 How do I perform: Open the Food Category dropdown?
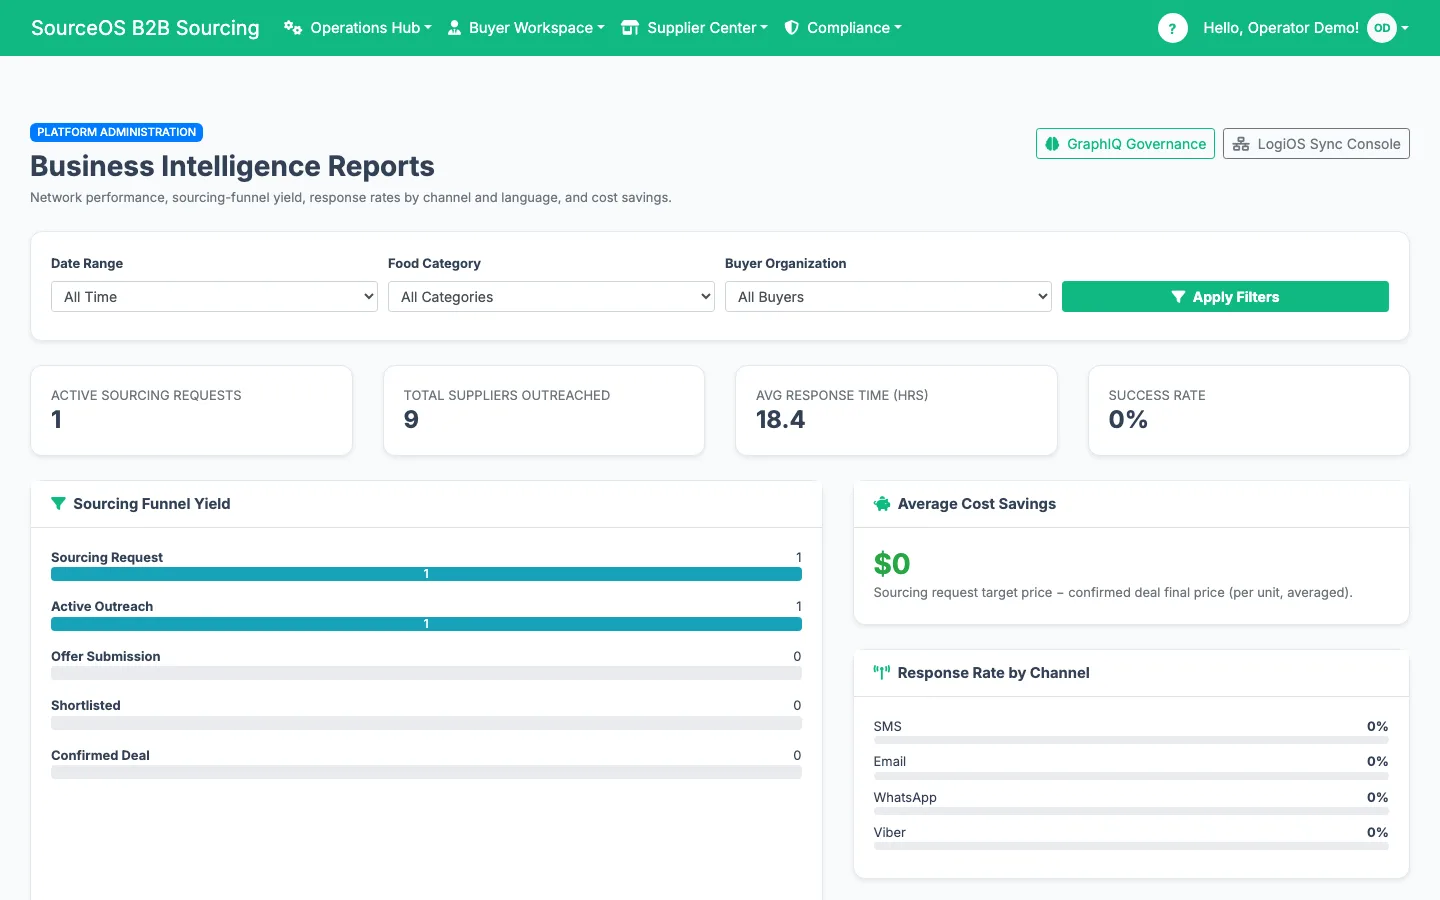tap(551, 297)
